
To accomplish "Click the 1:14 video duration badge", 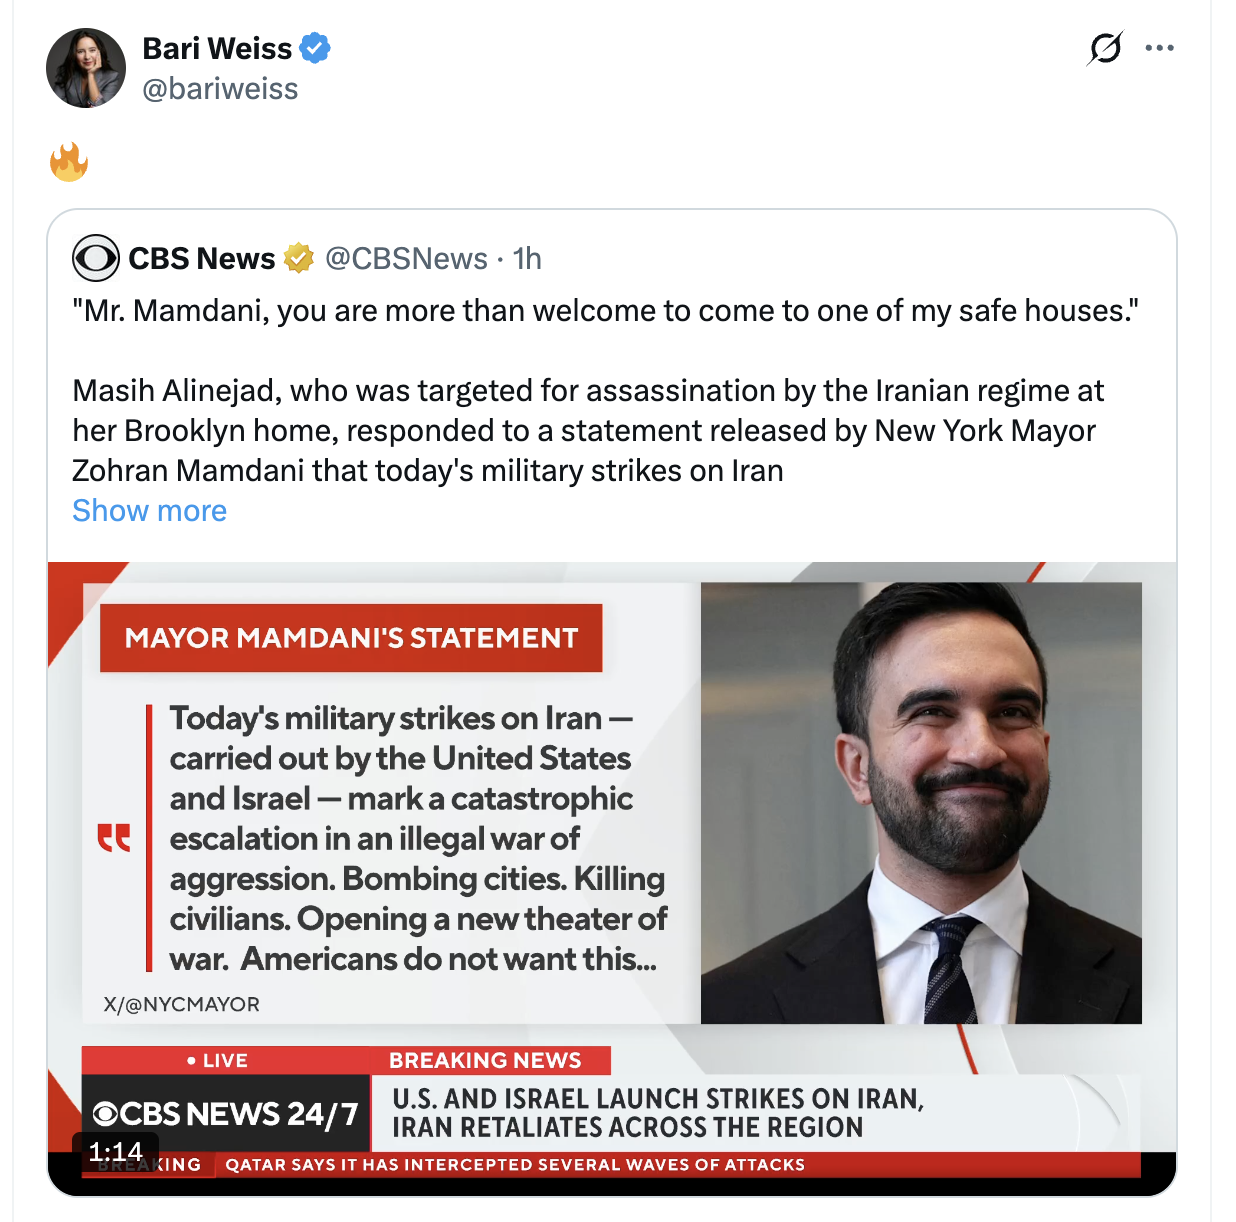I will [115, 1151].
